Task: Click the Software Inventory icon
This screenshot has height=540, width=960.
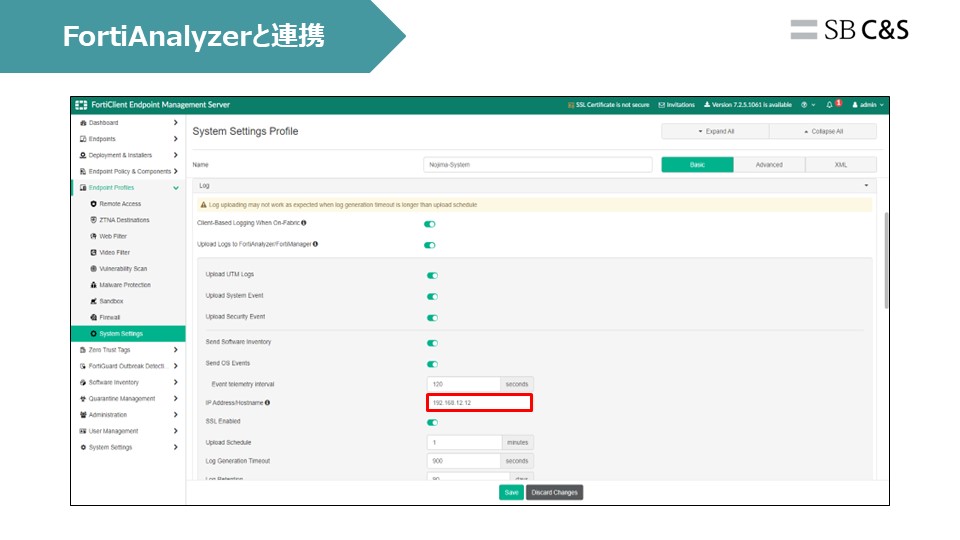Action: 83,383
